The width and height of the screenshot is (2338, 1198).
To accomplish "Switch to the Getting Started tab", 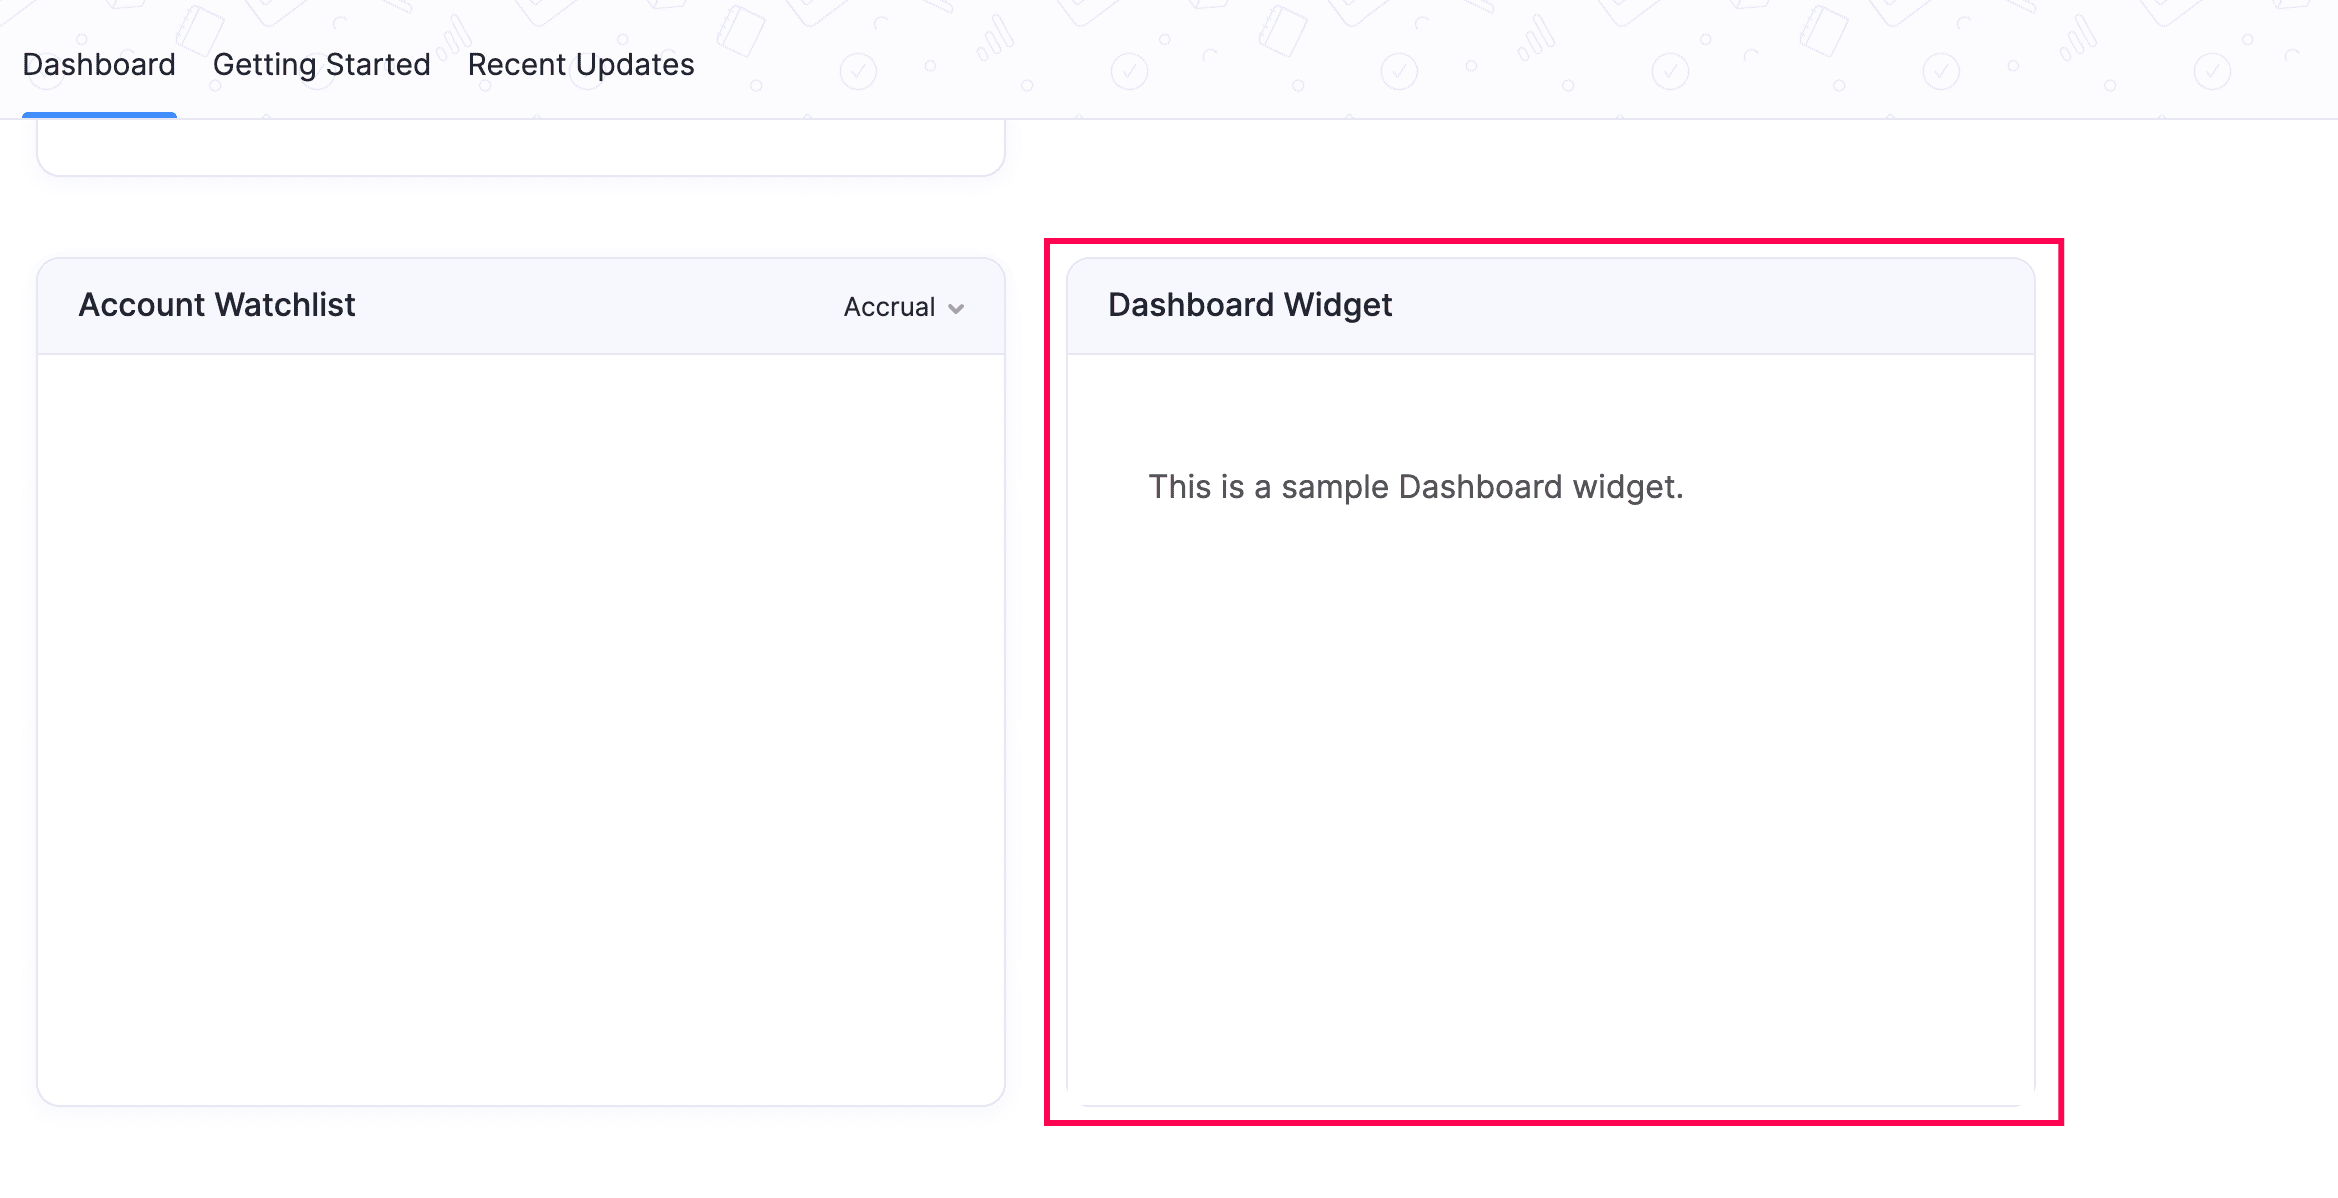I will (320, 64).
